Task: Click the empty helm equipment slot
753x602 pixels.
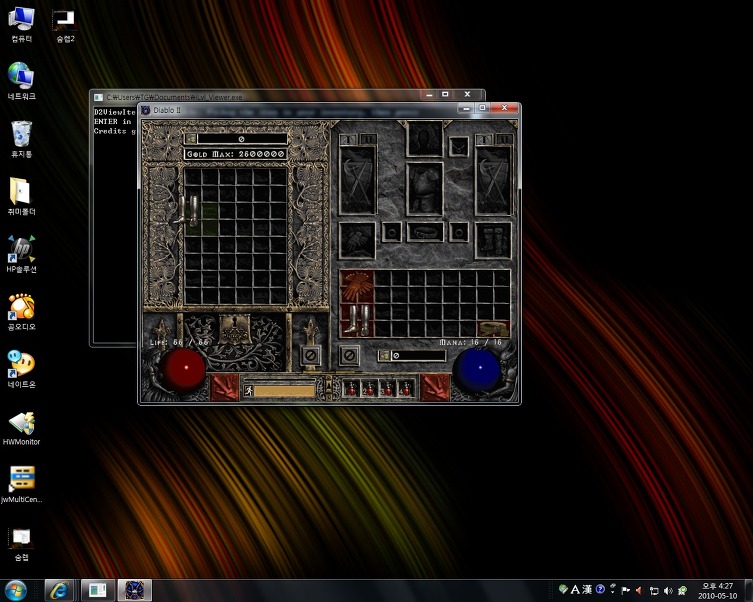Action: coord(424,138)
